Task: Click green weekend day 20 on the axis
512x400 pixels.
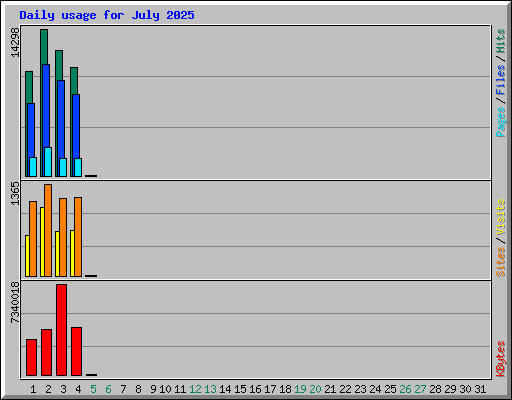Action: (x=315, y=389)
